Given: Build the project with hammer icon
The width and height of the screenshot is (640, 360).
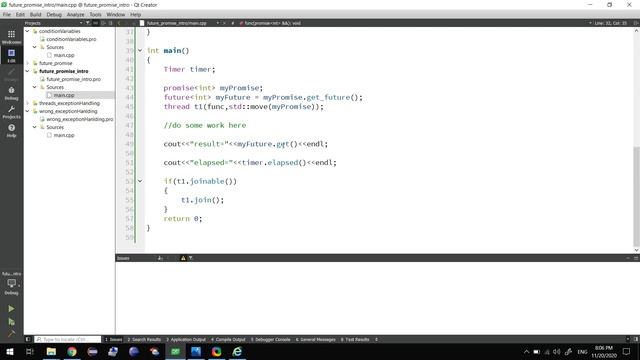Looking at the screenshot, I should [x=11, y=333].
